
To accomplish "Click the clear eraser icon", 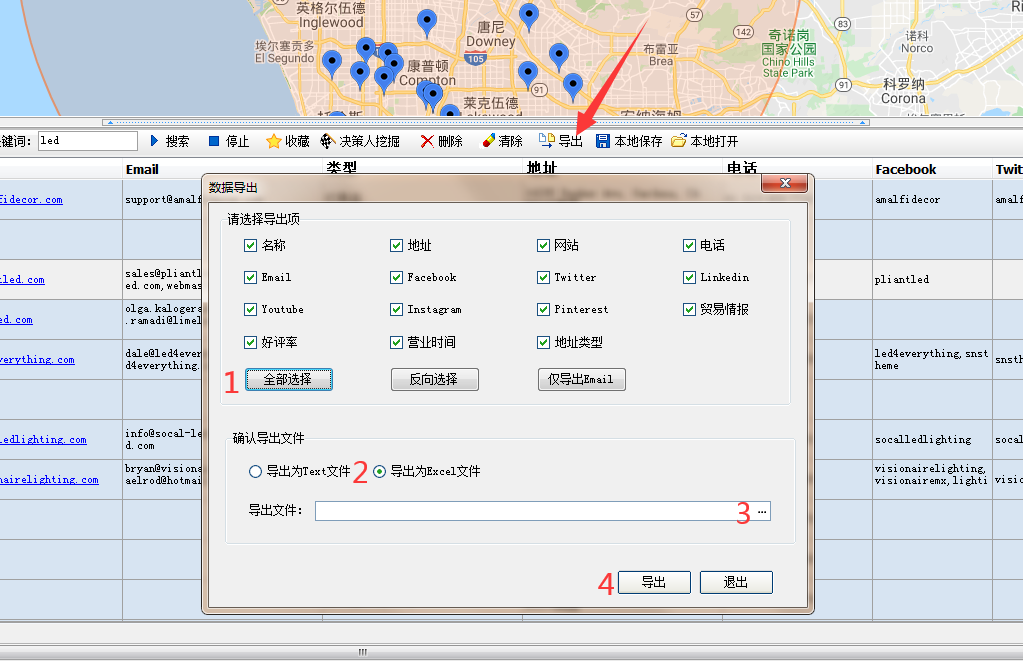I will click(488, 142).
